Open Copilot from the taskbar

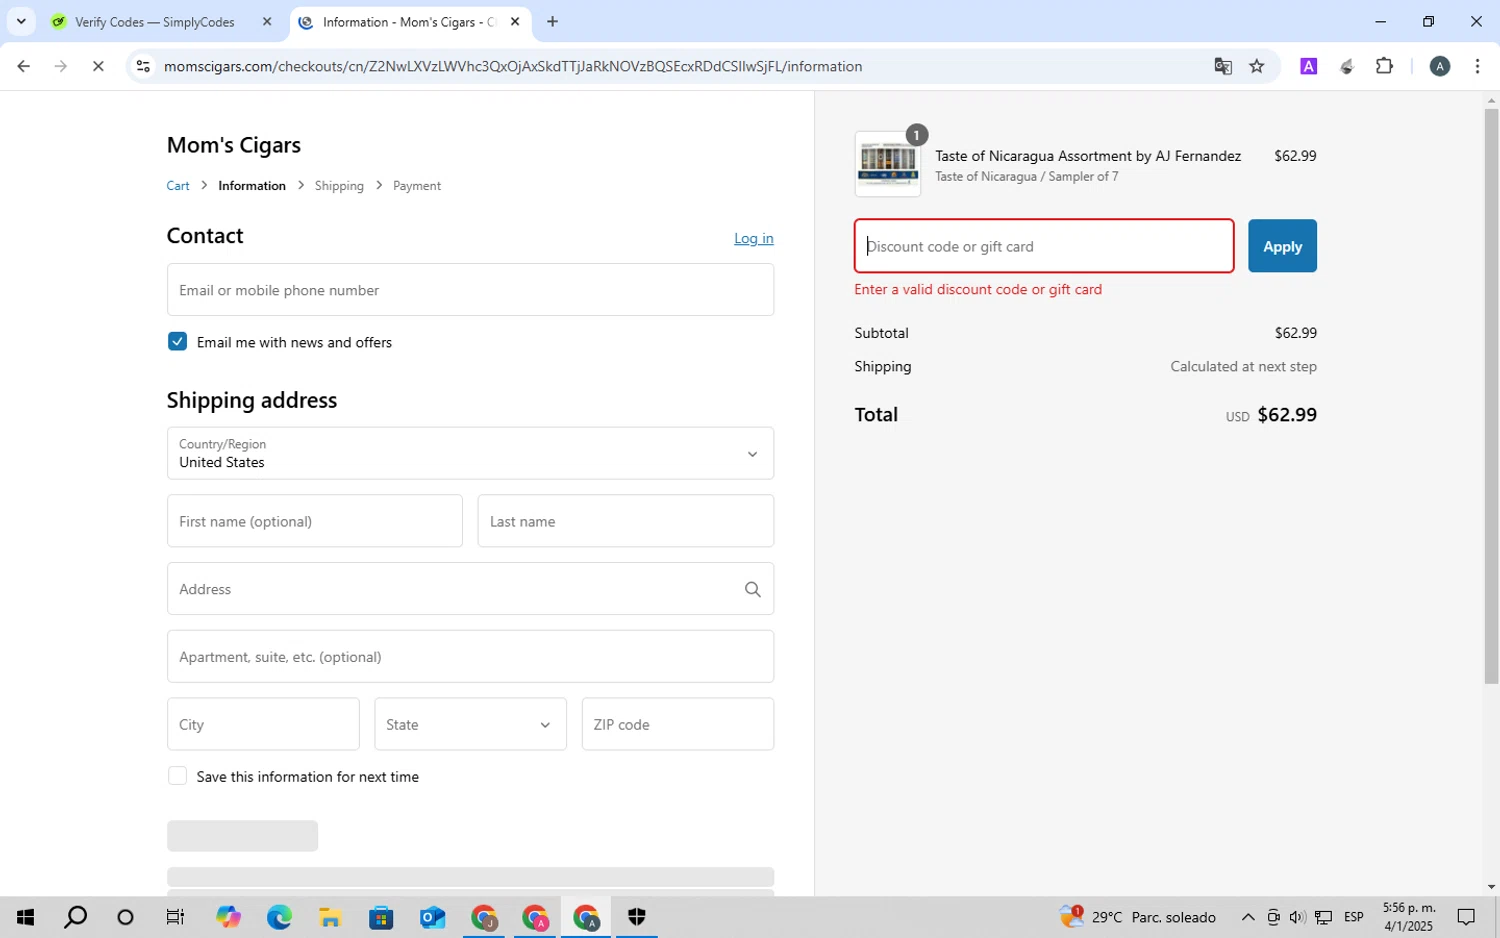(x=228, y=917)
